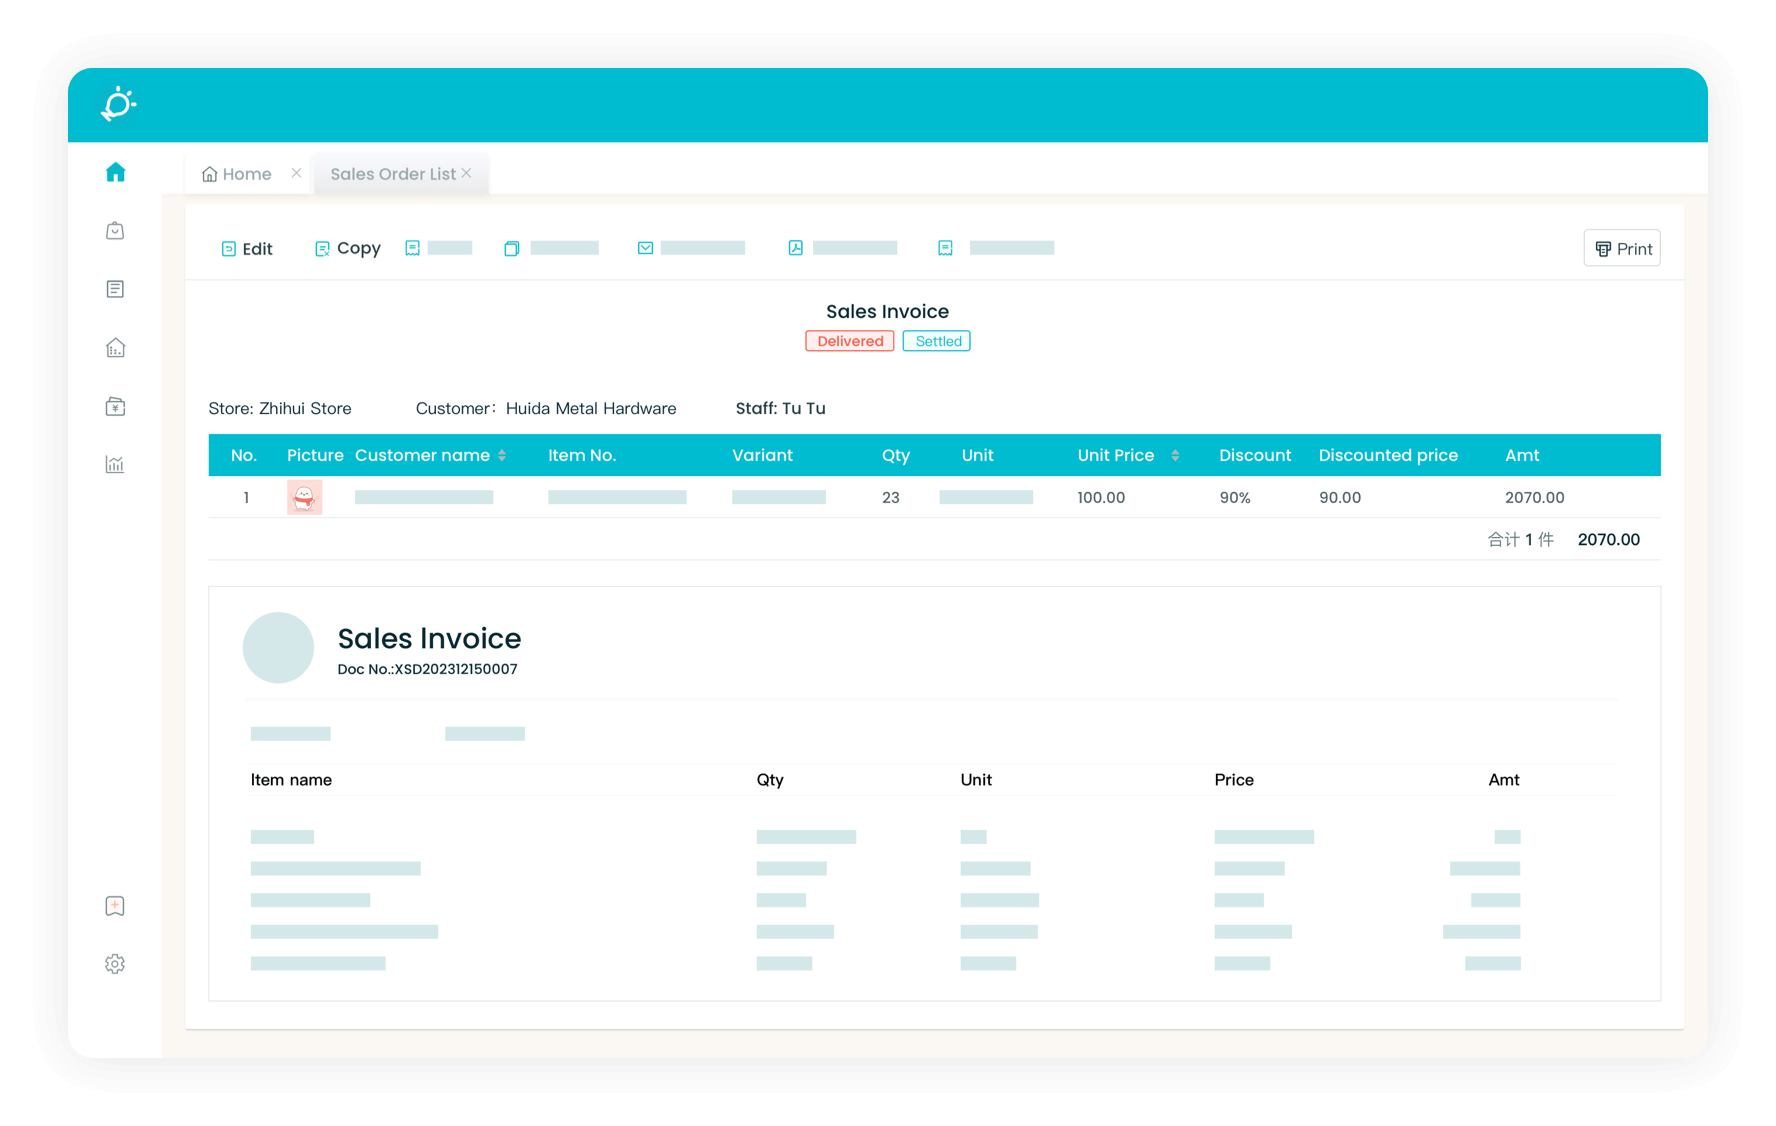
Task: Close the Sales Order List tab
Action: 466,173
